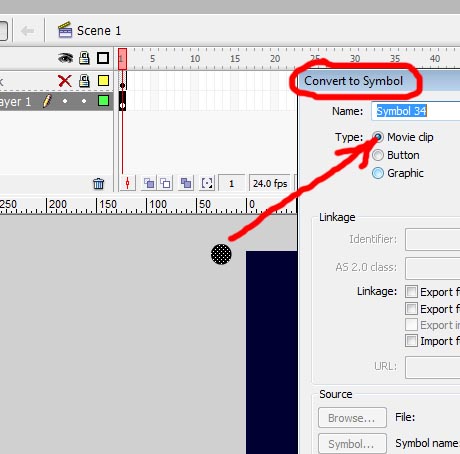The image size is (460, 454).
Task: Click Edit Multiple Frames button
Action: click(x=186, y=183)
